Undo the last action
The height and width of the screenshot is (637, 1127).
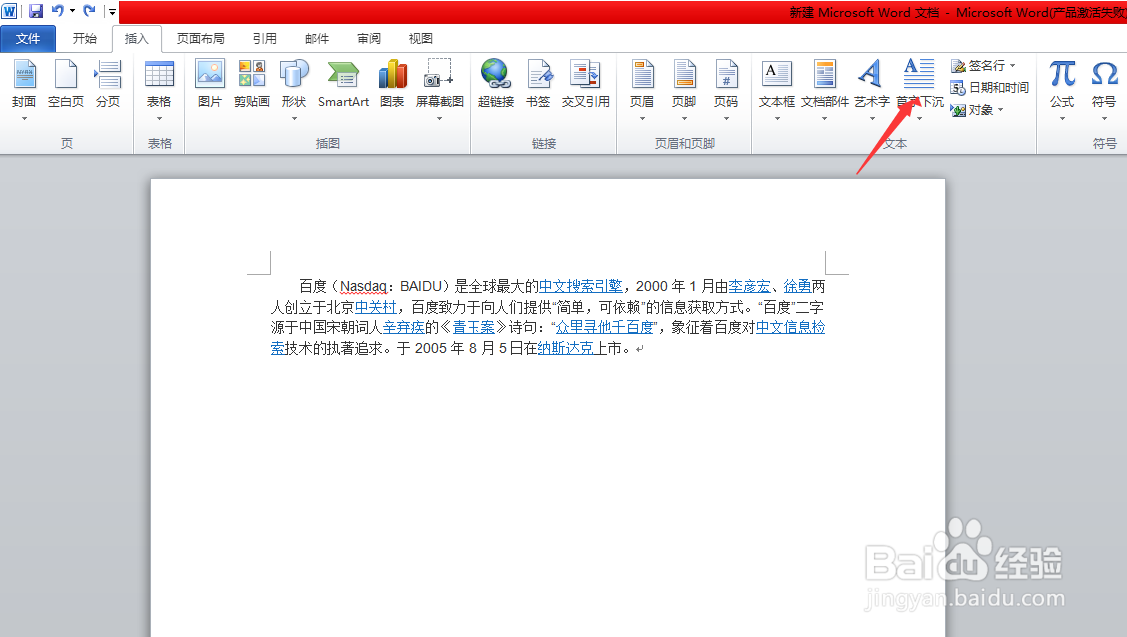pyautogui.click(x=58, y=11)
